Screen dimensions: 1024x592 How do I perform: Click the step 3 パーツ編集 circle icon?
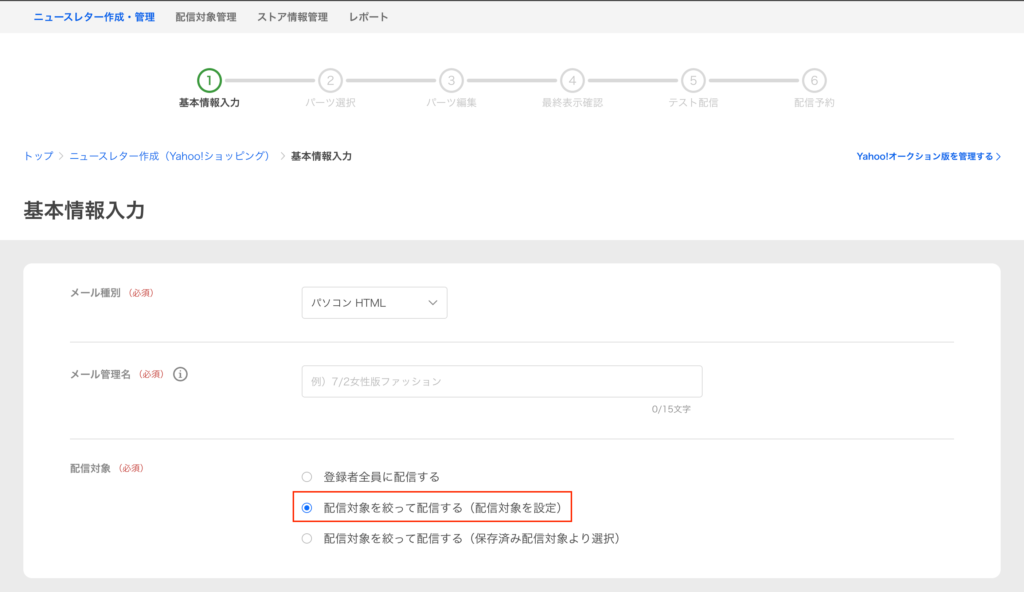(451, 80)
